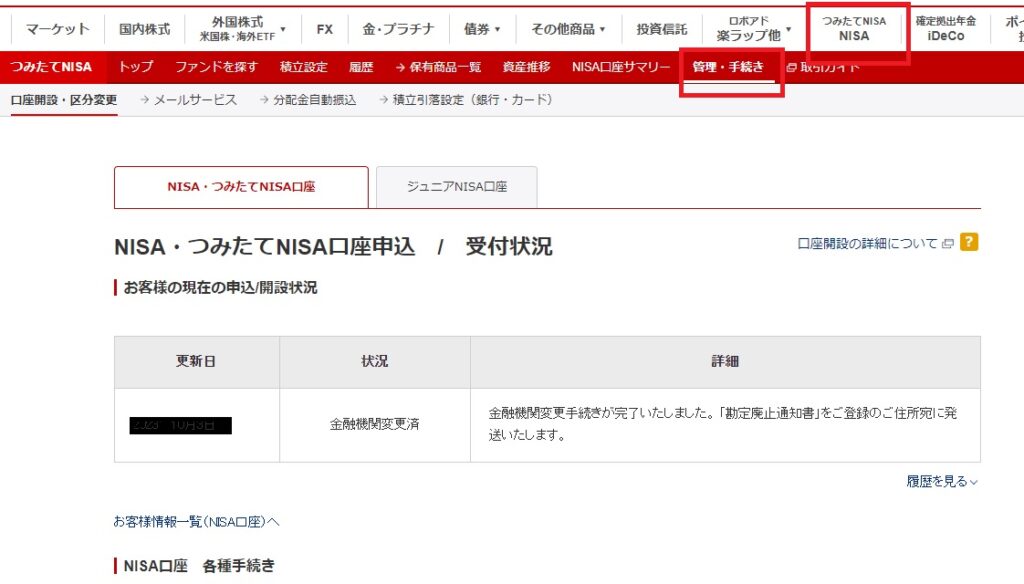Open the 債券 dropdown in top navigation
The width and height of the screenshot is (1024, 584).
[x=482, y=29]
